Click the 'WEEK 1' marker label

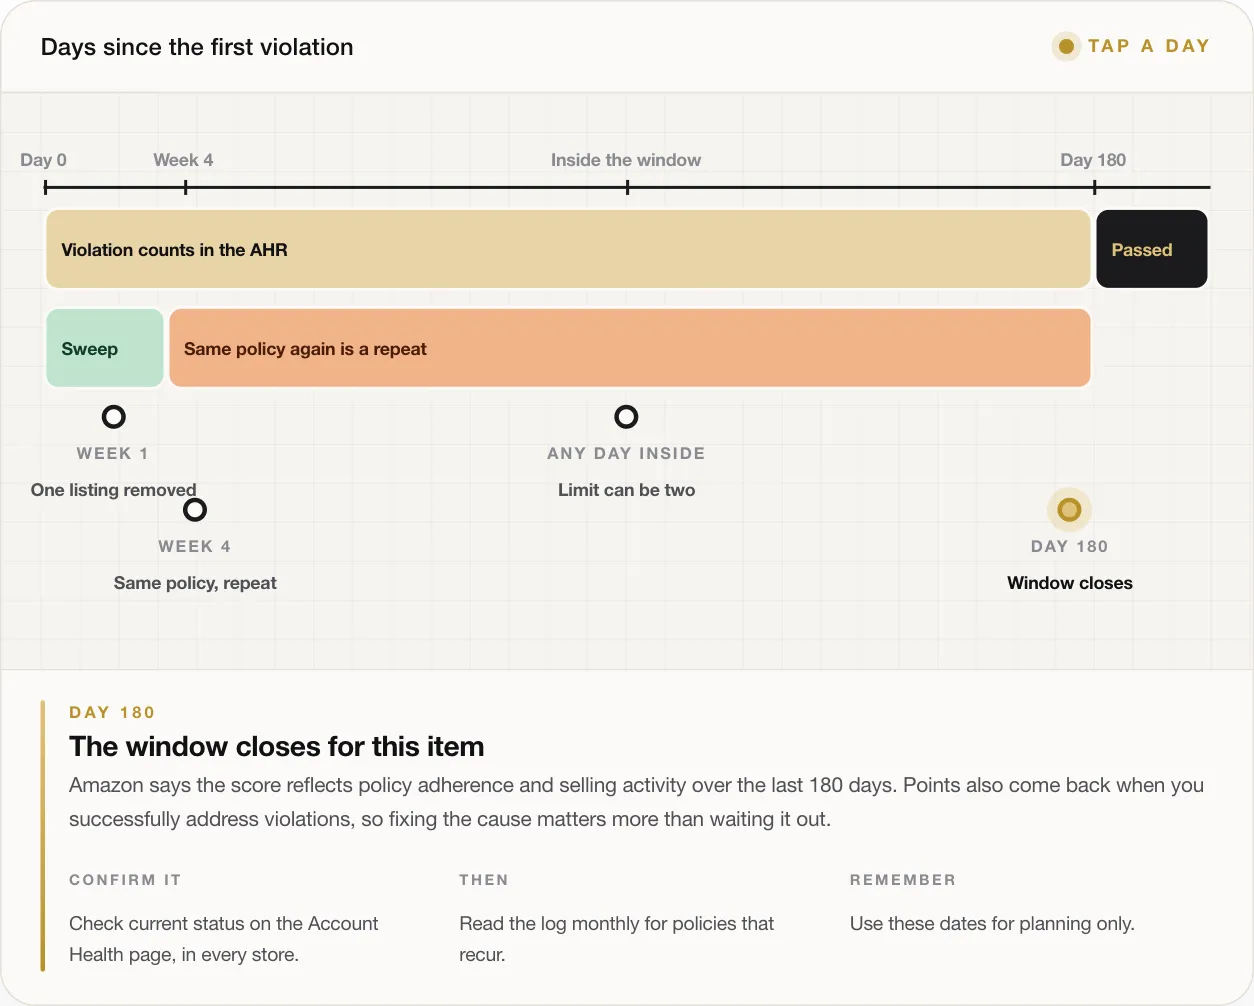(112, 454)
